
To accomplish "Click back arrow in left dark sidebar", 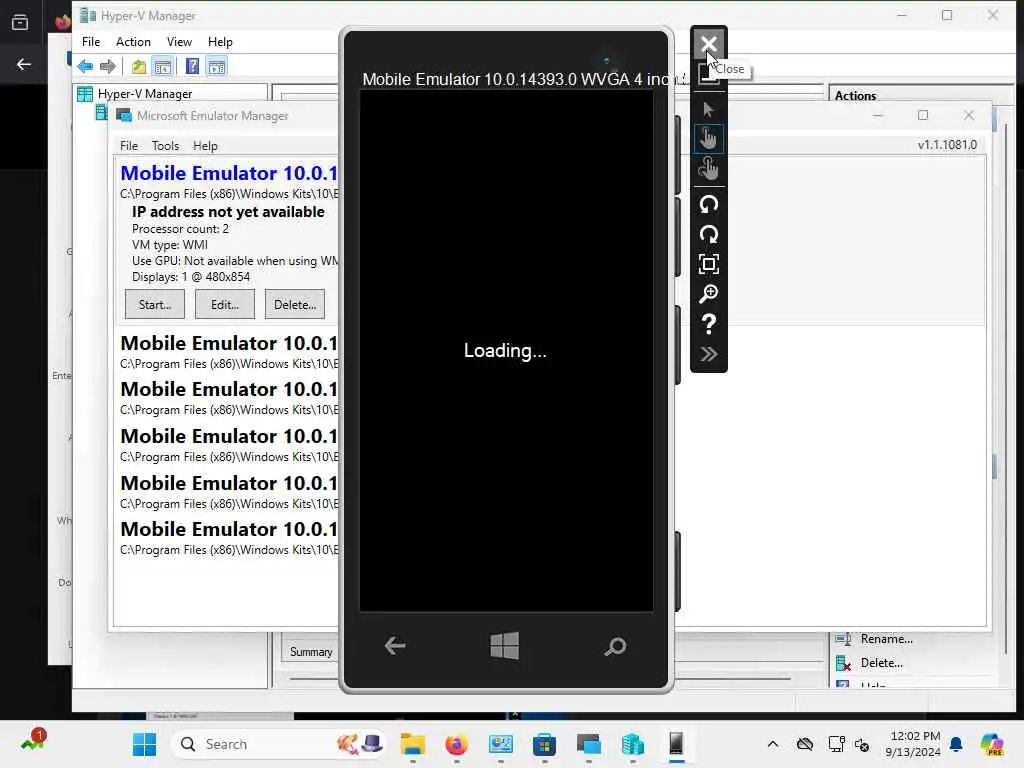I will click(24, 64).
